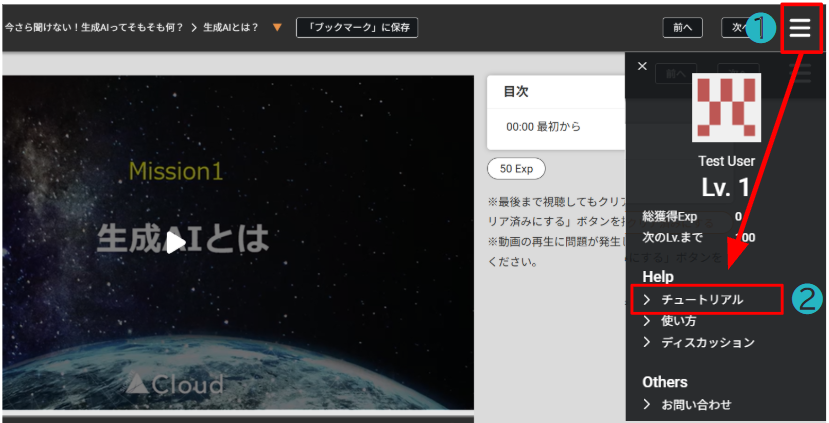This screenshot has width=829, height=423.
Task: Click the 次のLv.まで label
Action: (672, 237)
